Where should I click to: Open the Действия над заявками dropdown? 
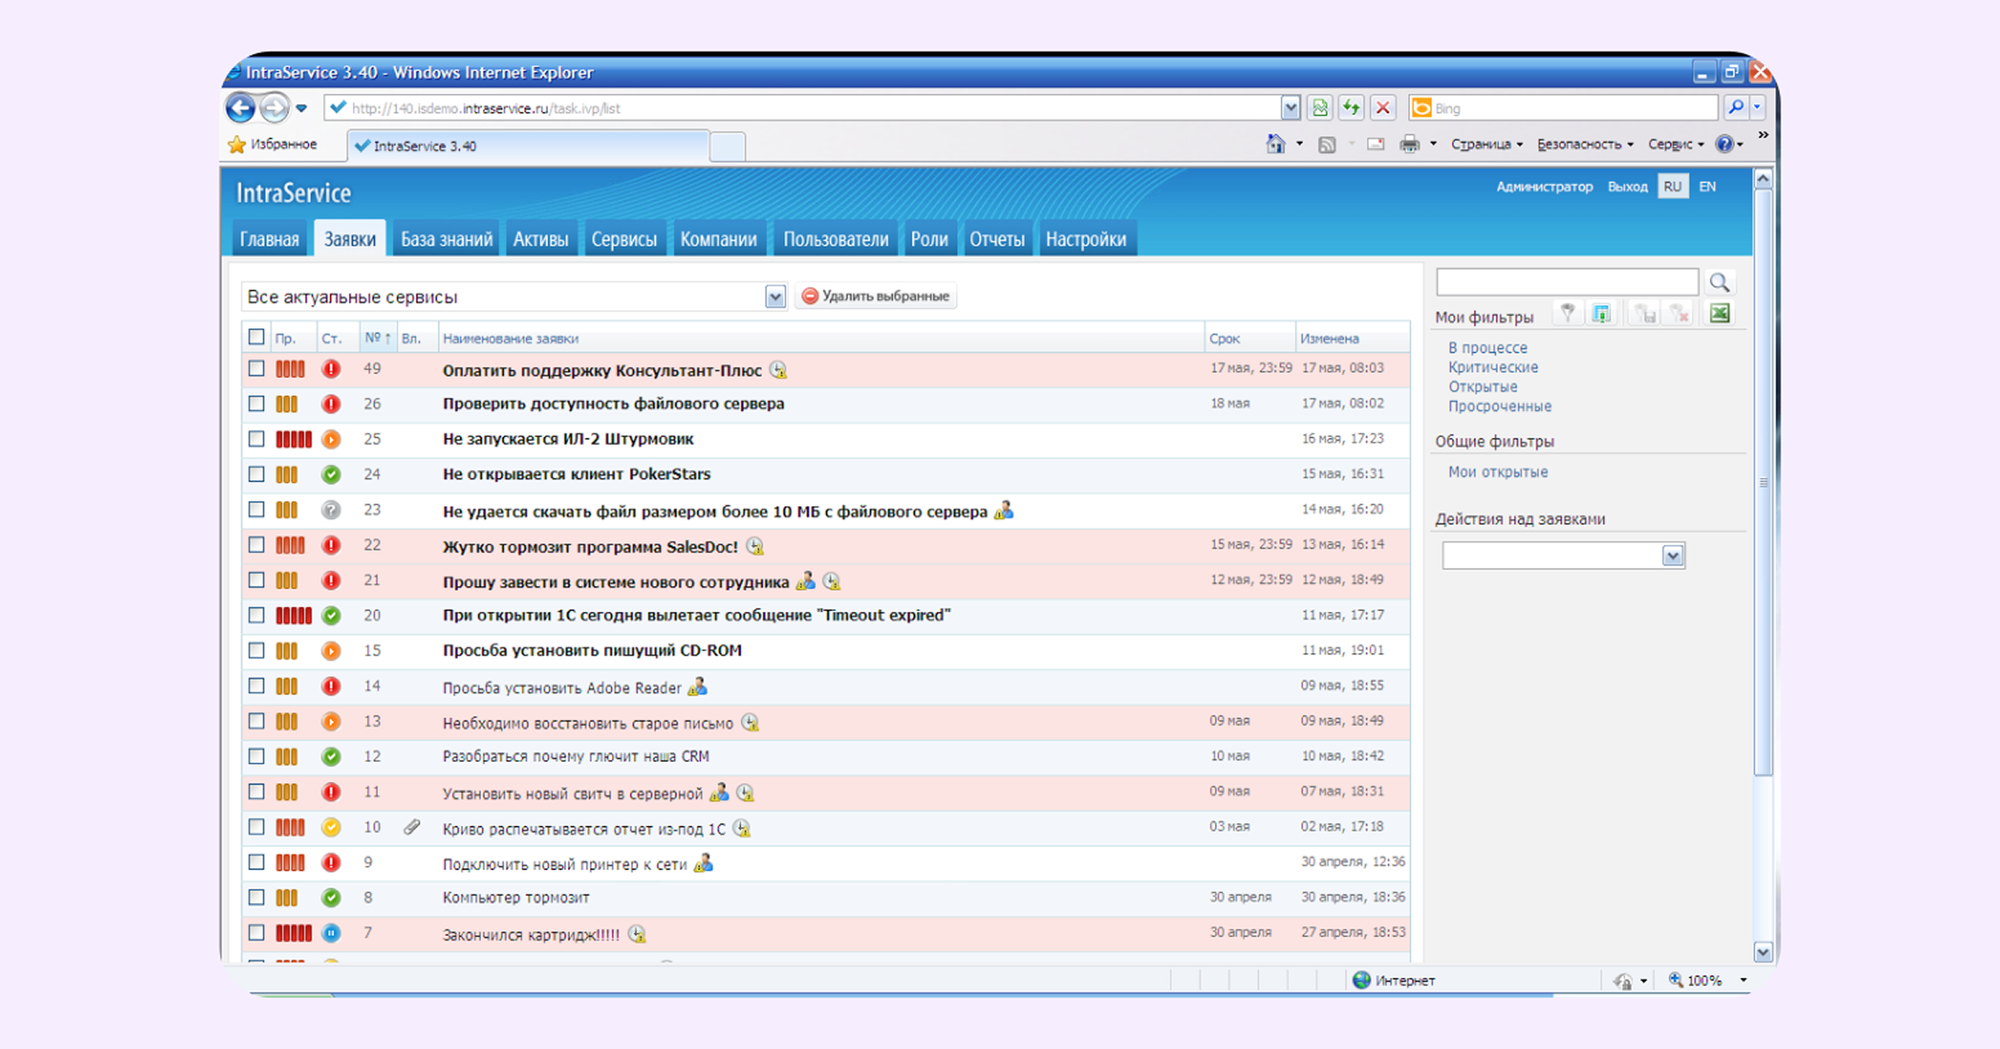click(1672, 556)
